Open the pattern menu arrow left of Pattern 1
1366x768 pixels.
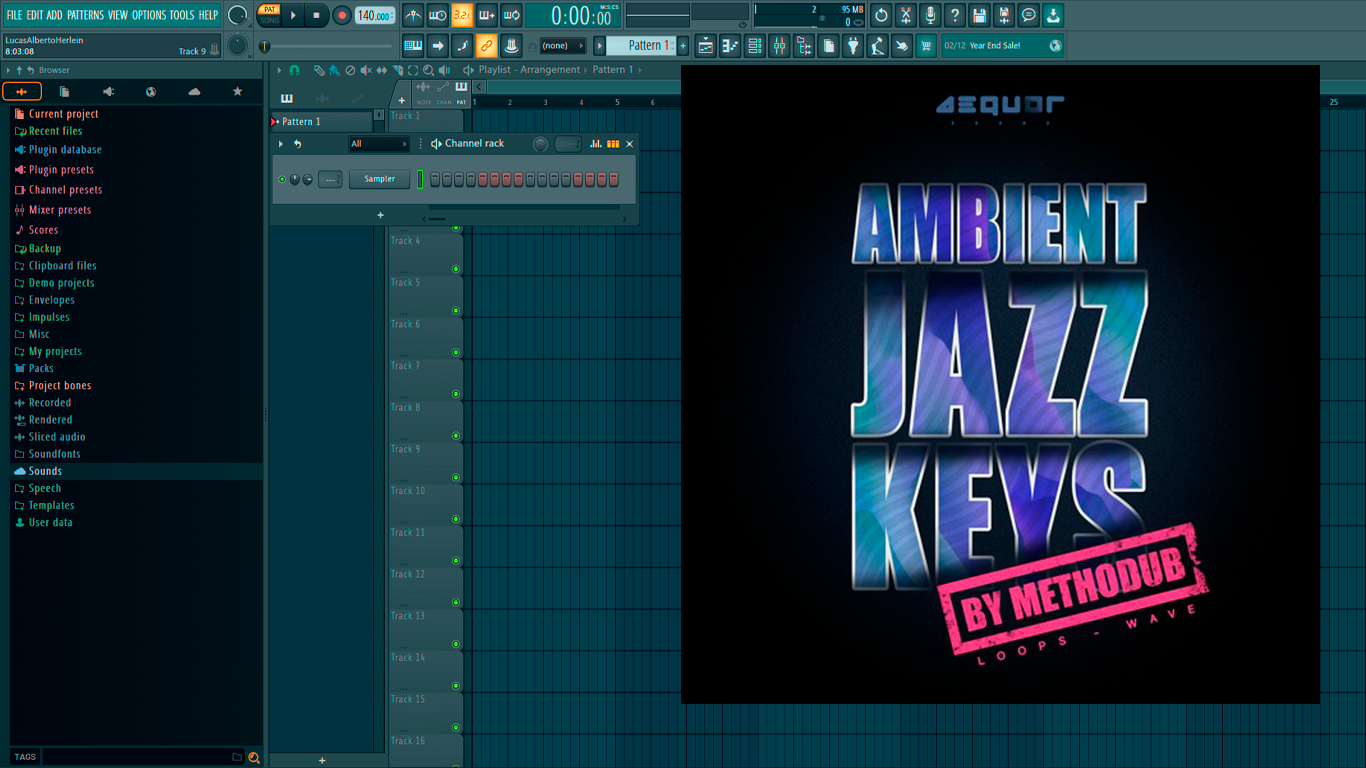[600, 45]
